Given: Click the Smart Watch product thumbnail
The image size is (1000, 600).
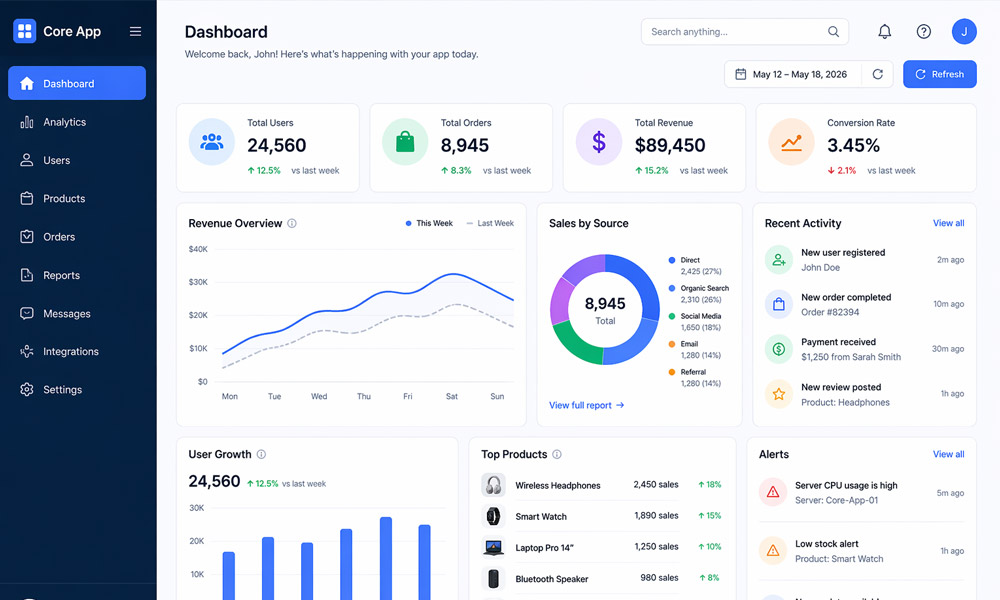Looking at the screenshot, I should pyautogui.click(x=493, y=516).
